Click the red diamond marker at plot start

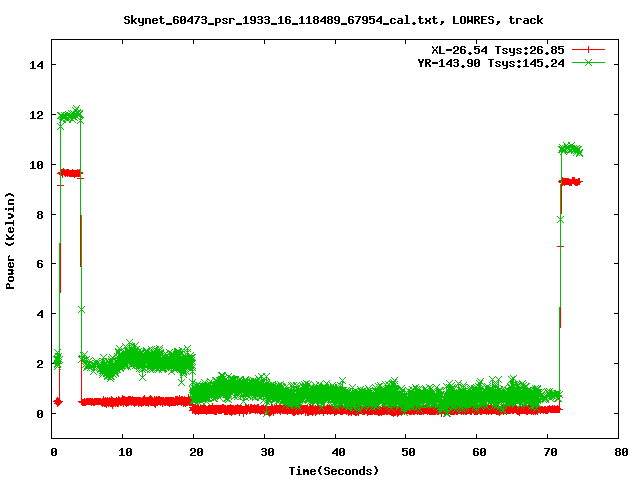[58, 401]
